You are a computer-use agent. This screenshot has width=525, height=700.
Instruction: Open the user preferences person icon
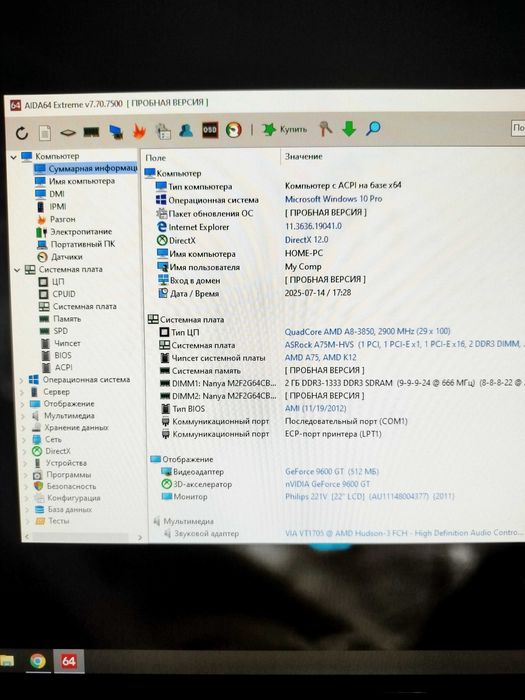(186, 130)
